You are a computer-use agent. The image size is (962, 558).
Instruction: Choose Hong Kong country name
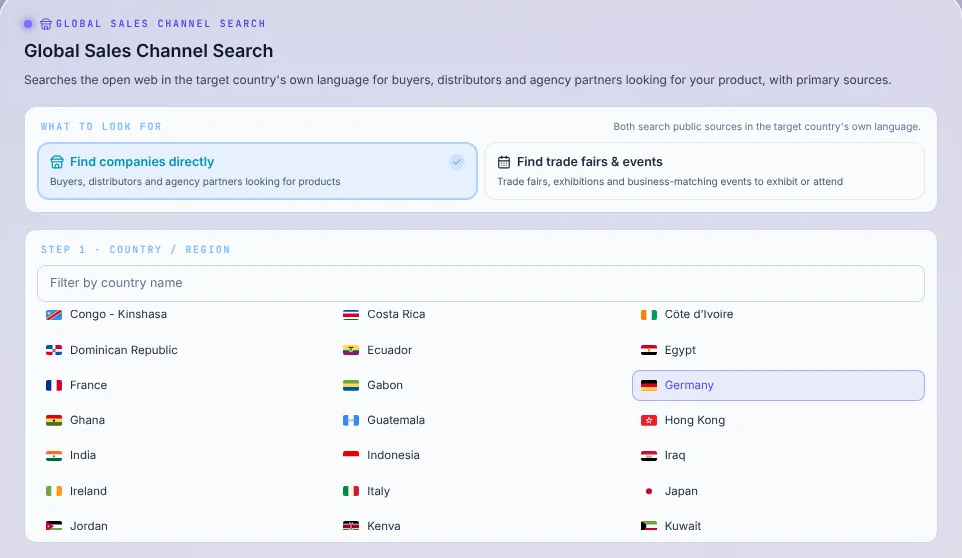point(695,420)
